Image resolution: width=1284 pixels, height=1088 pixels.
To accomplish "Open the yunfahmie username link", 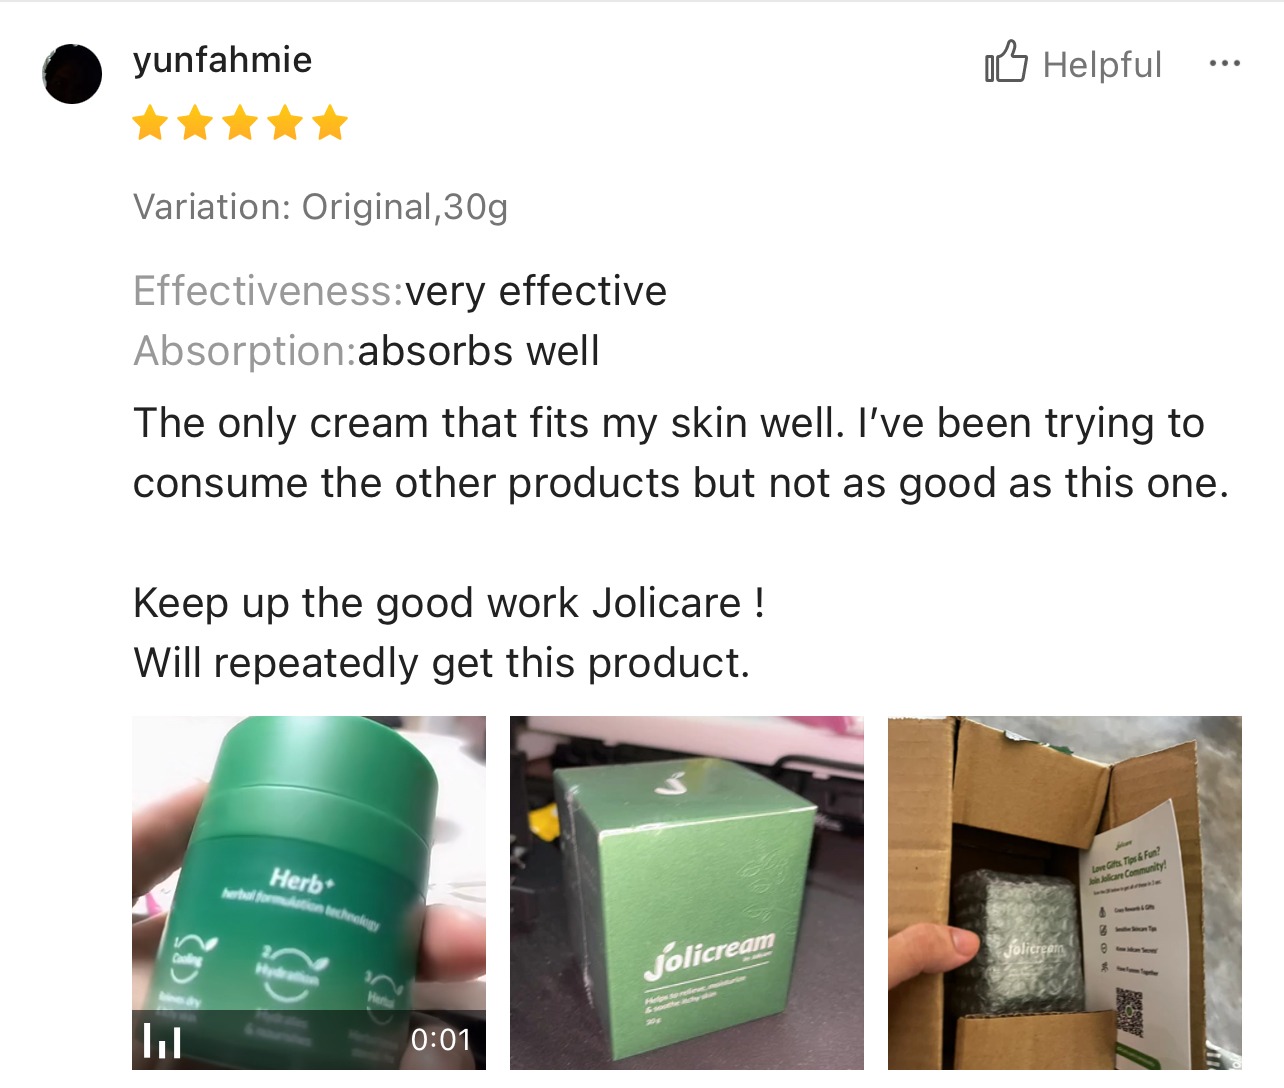I will 222,60.
